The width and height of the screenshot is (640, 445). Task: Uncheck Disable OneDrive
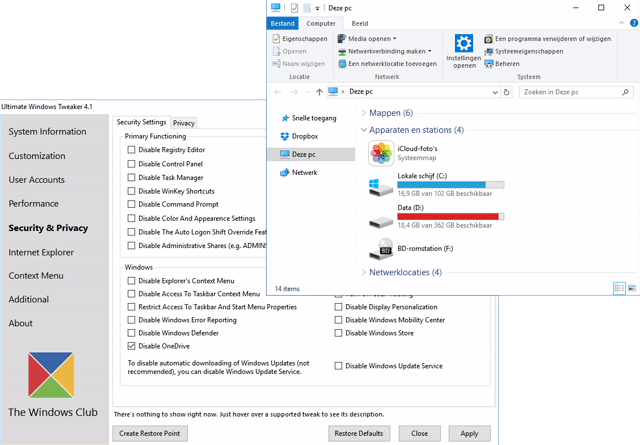tap(131, 346)
